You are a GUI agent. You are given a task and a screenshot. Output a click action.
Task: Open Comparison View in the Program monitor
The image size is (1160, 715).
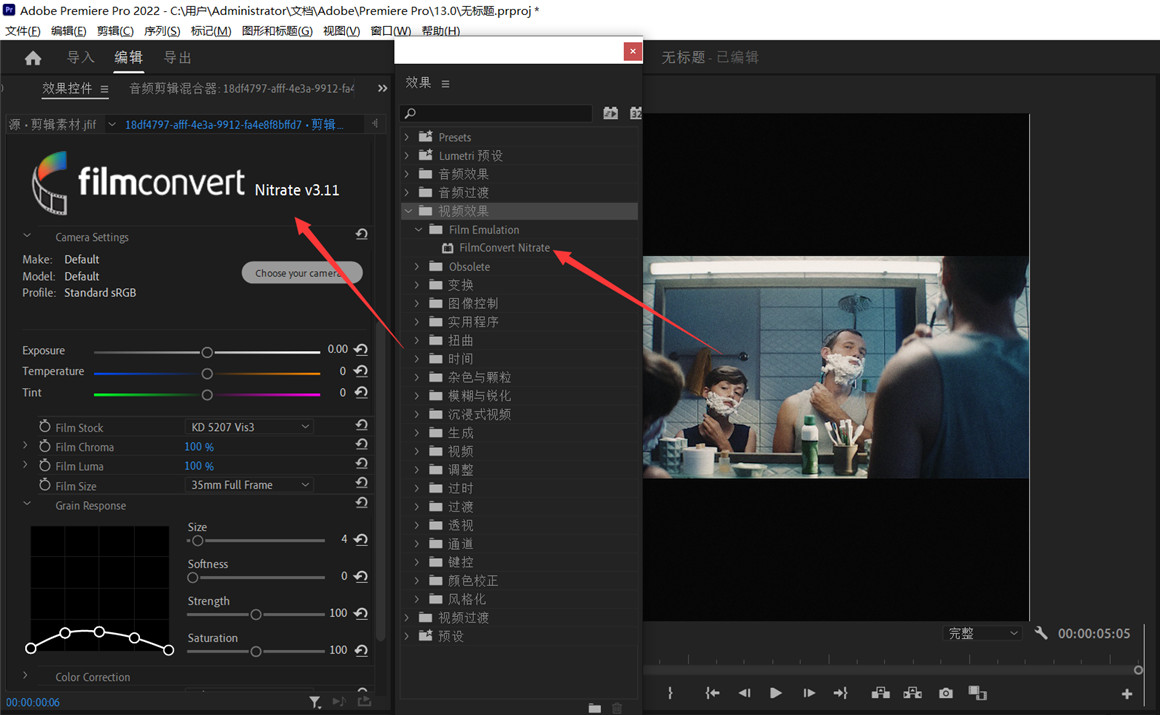tap(977, 693)
